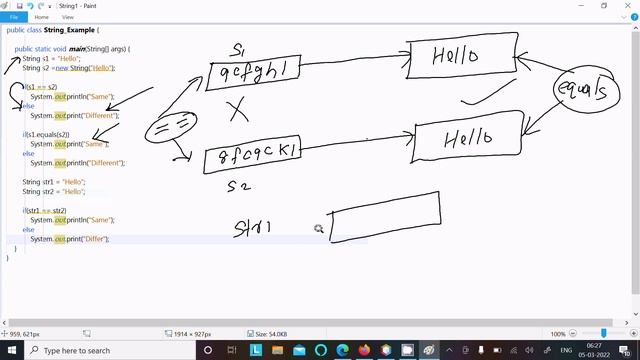Image resolution: width=640 pixels, height=360 pixels.
Task: Click the horizontal scrollbar left arrow
Action: click(x=4, y=322)
